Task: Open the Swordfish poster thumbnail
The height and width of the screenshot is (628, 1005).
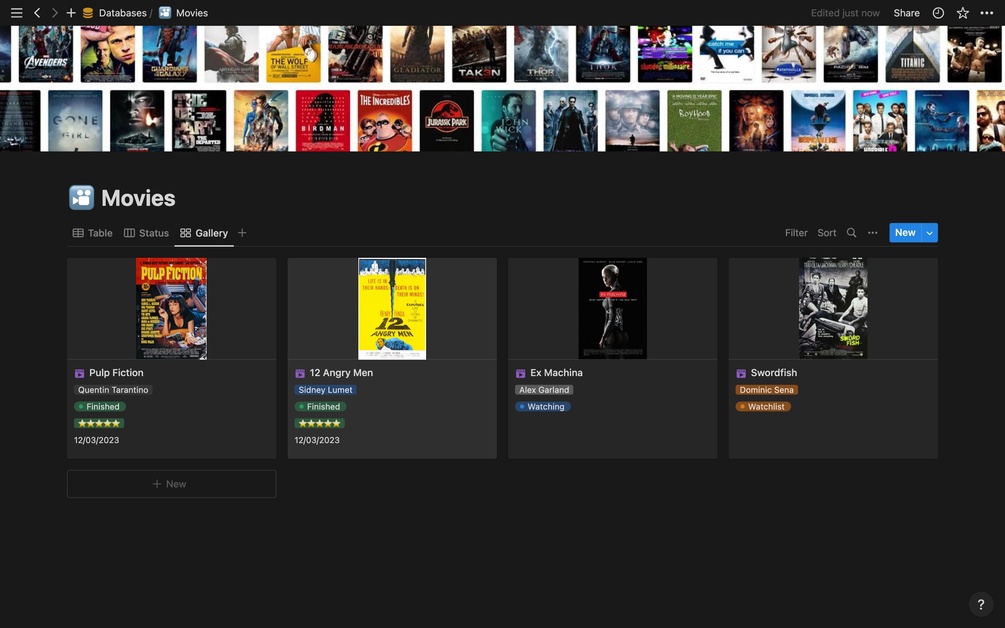Action: pos(833,308)
